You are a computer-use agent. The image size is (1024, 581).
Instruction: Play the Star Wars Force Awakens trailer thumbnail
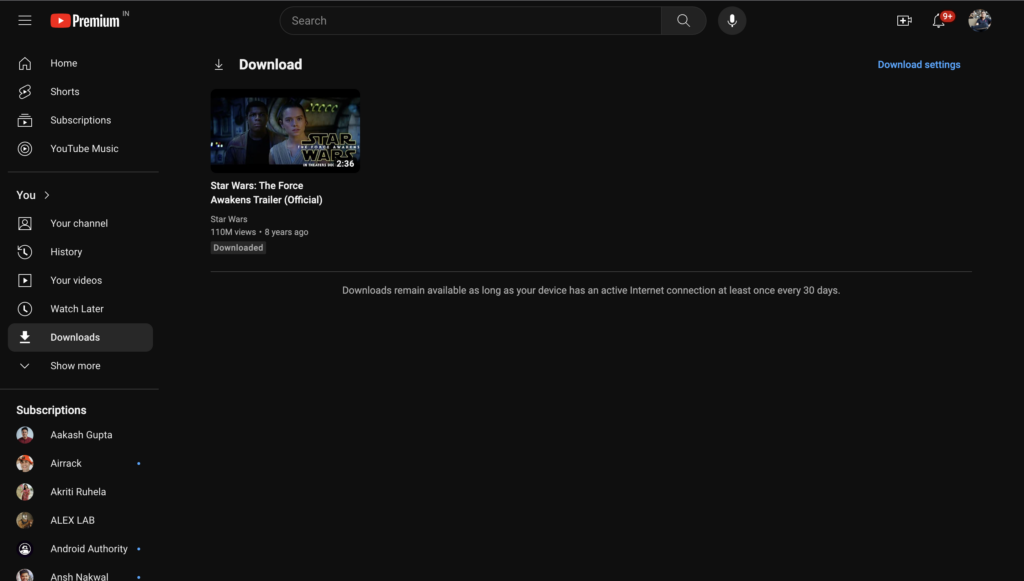tap(284, 130)
